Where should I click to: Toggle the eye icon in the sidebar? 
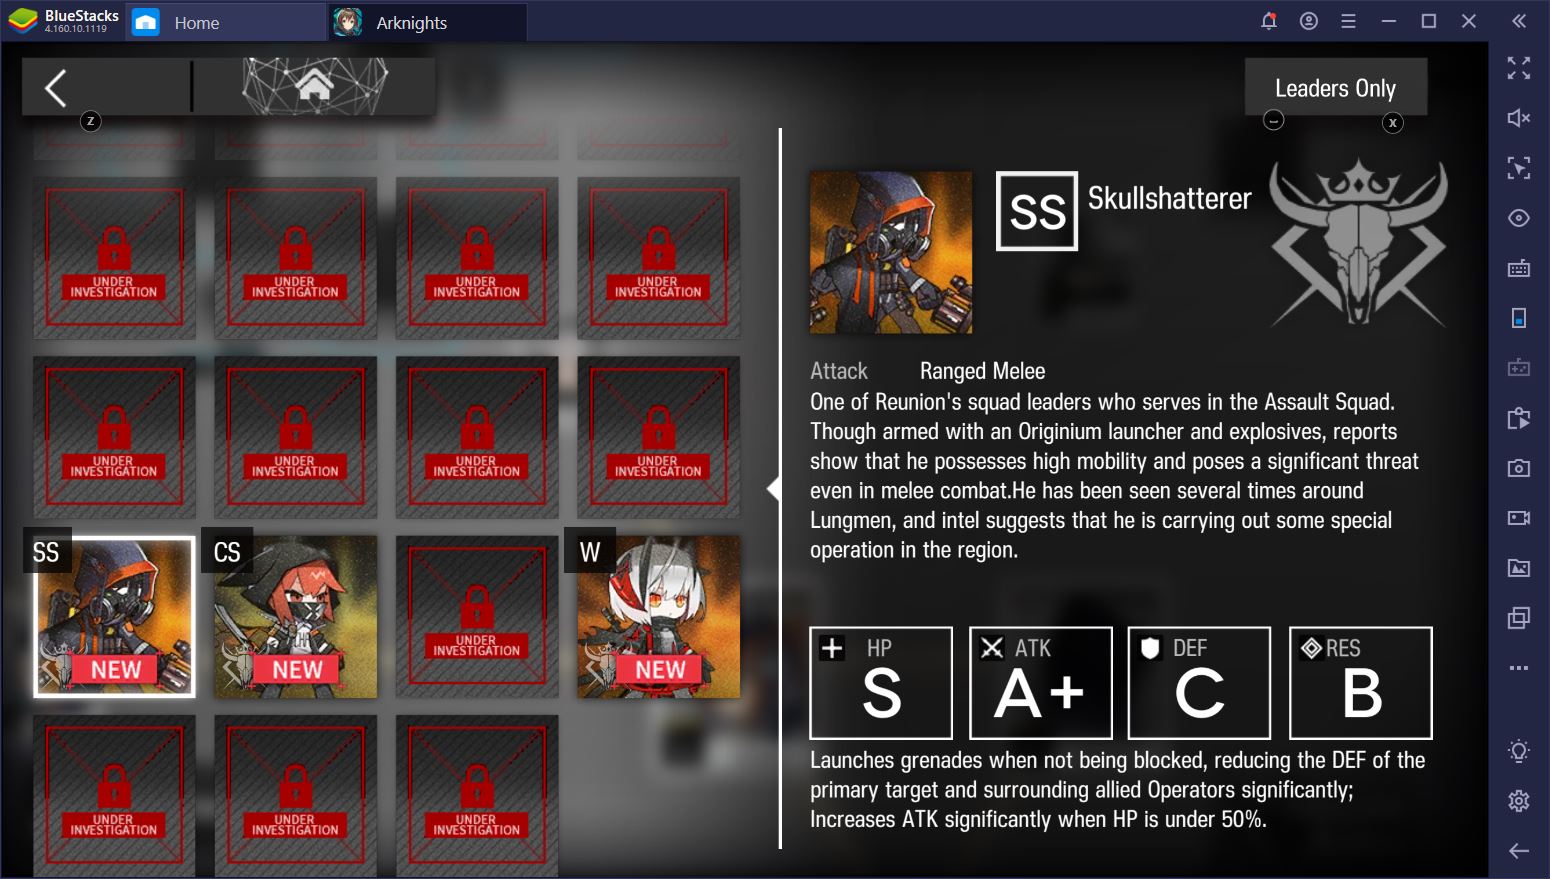1519,218
